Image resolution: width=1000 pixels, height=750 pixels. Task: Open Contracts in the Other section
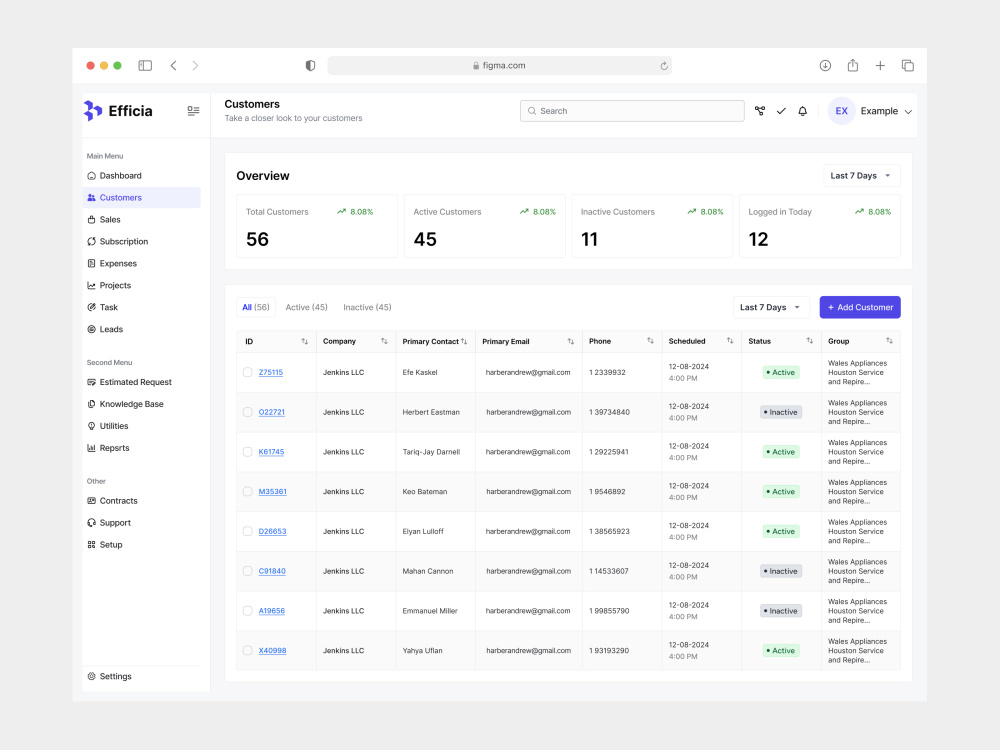tap(141, 501)
